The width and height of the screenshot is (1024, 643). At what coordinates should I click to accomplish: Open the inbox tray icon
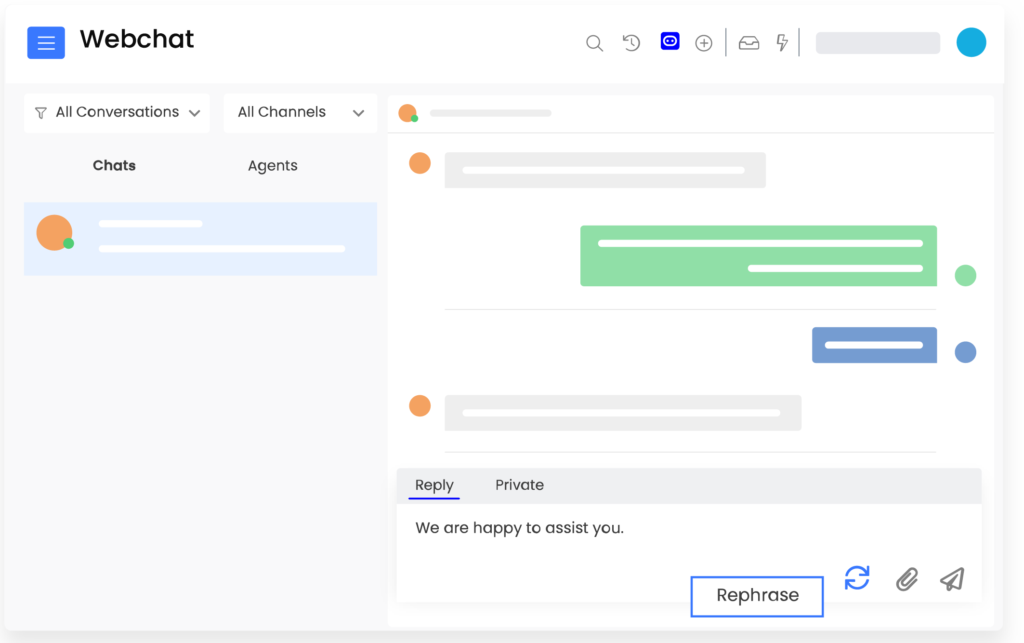[x=749, y=43]
